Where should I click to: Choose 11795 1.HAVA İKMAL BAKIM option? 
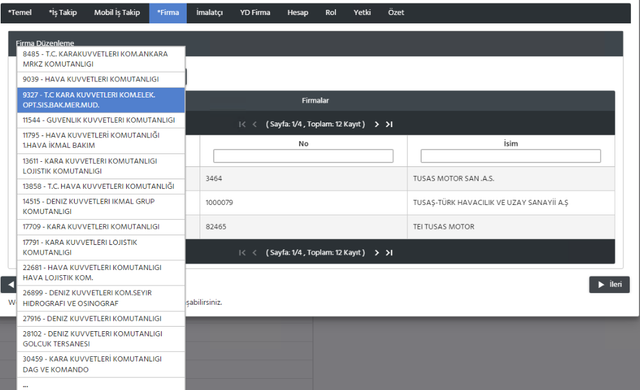coord(101,140)
